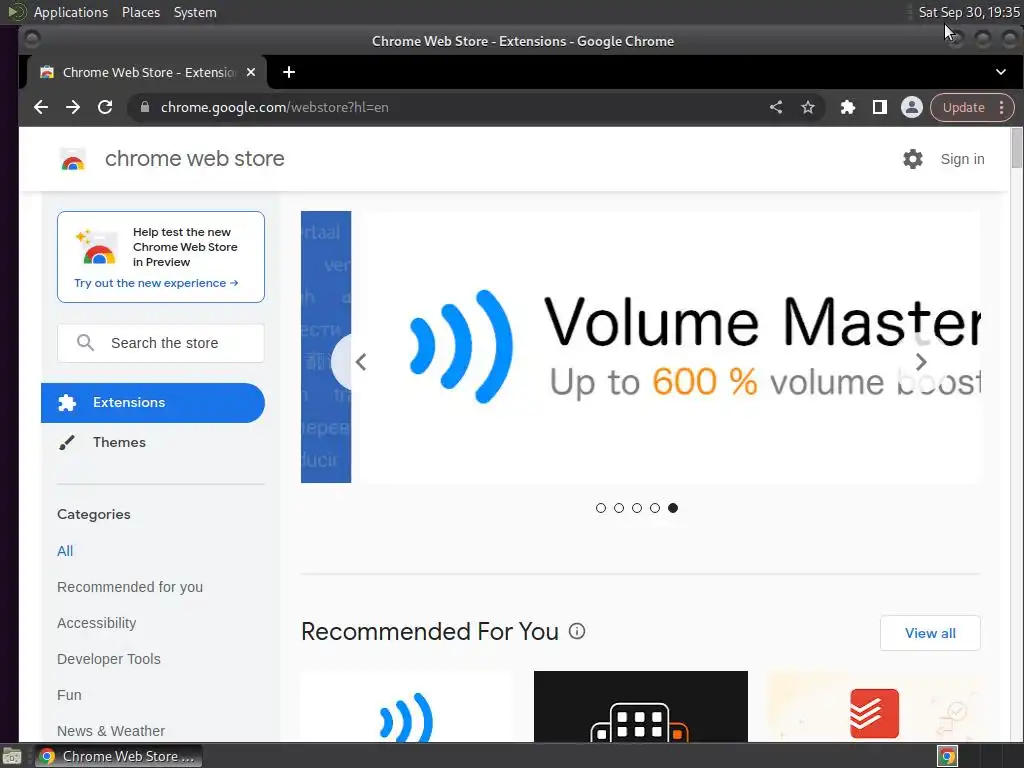Image resolution: width=1024 pixels, height=768 pixels.
Task: Reload the Chrome Web Store page
Action: tap(104, 107)
